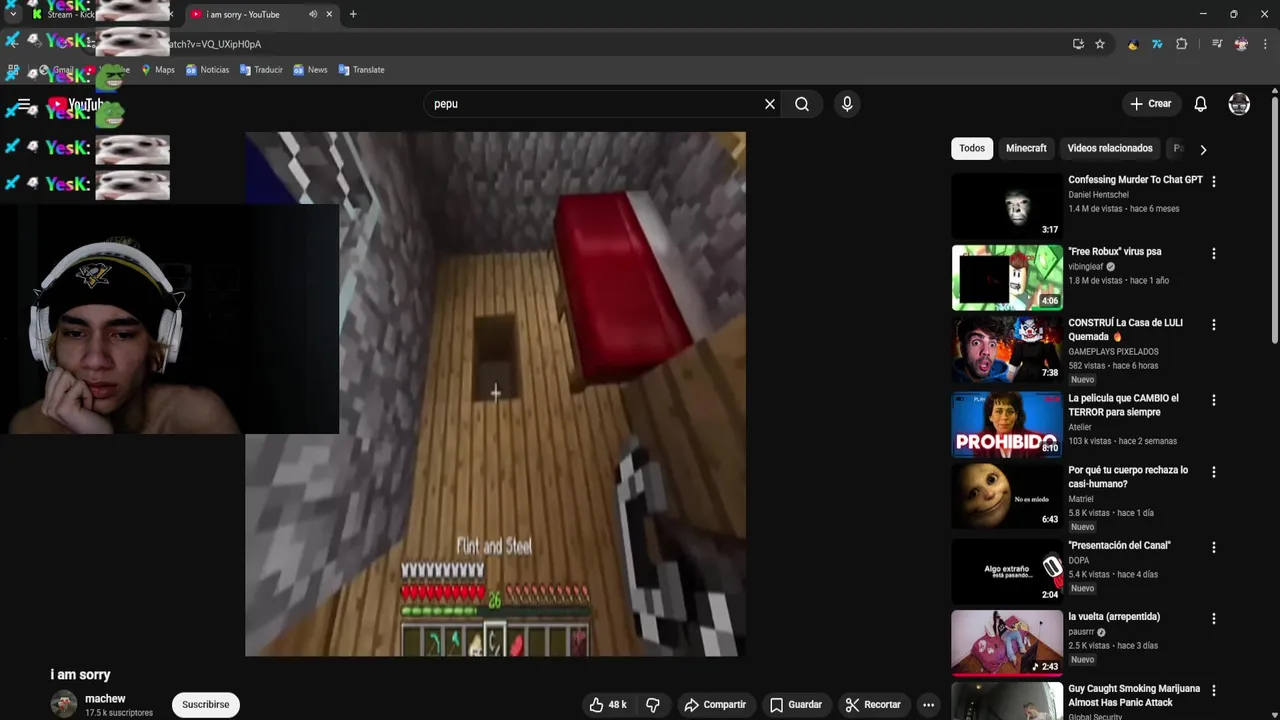The width and height of the screenshot is (1280, 720).
Task: Open the Noticias bookmark
Action: (207, 70)
